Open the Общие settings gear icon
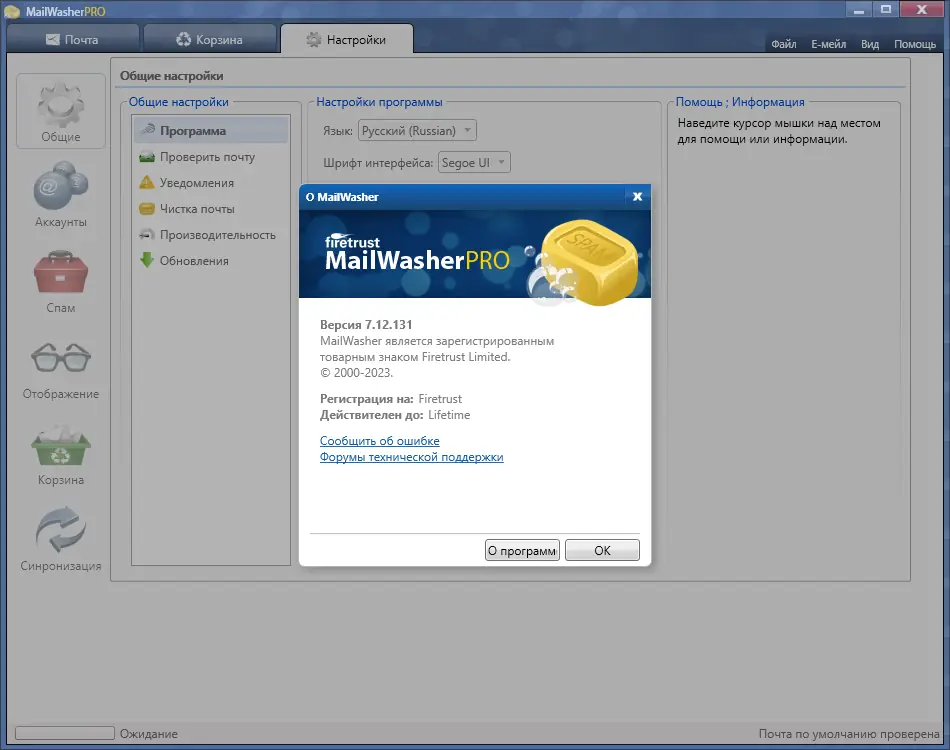The image size is (950, 750). tap(61, 111)
